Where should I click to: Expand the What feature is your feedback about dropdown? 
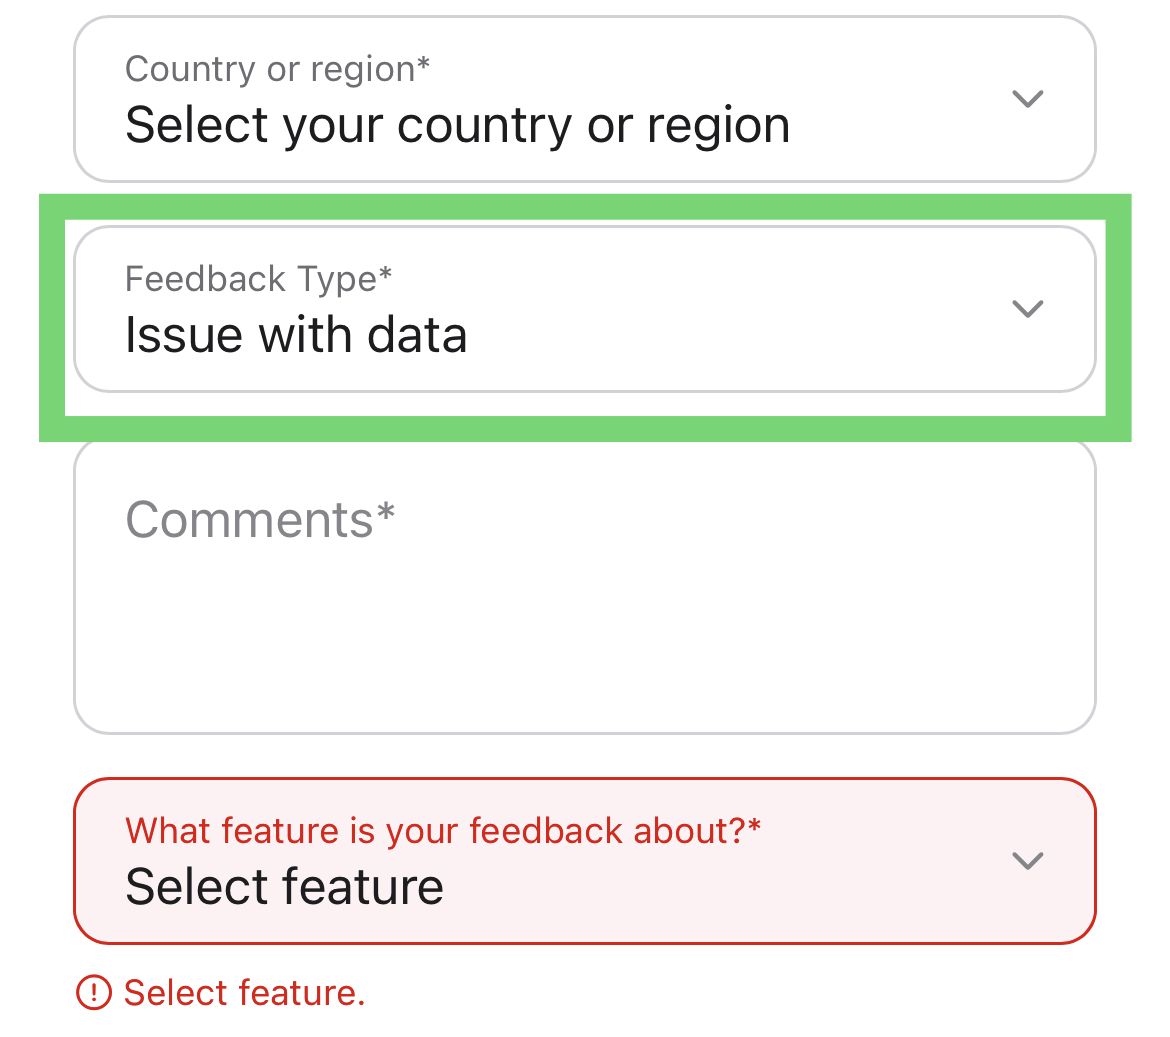[x=584, y=861]
